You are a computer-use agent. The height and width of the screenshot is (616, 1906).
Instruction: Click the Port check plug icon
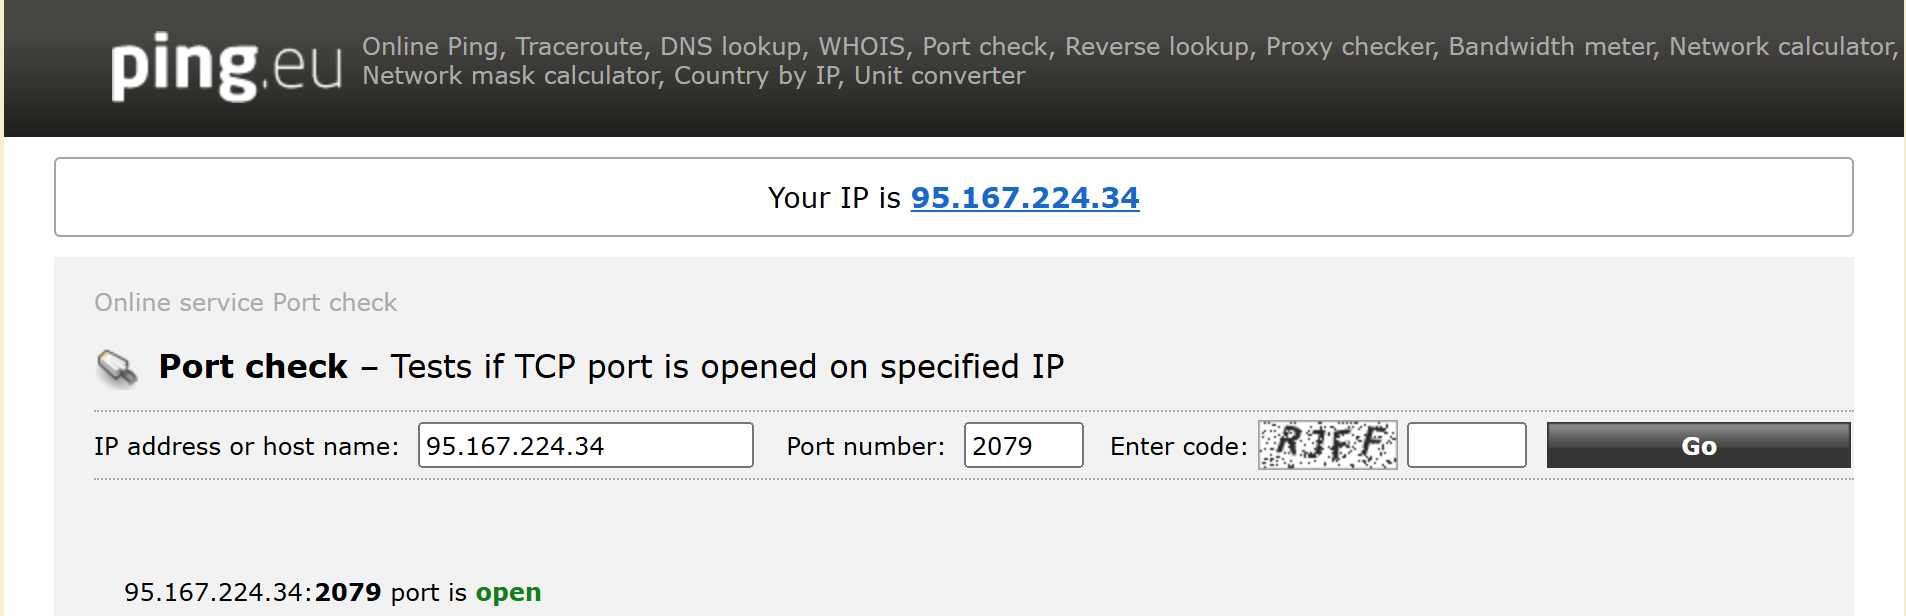click(x=117, y=368)
